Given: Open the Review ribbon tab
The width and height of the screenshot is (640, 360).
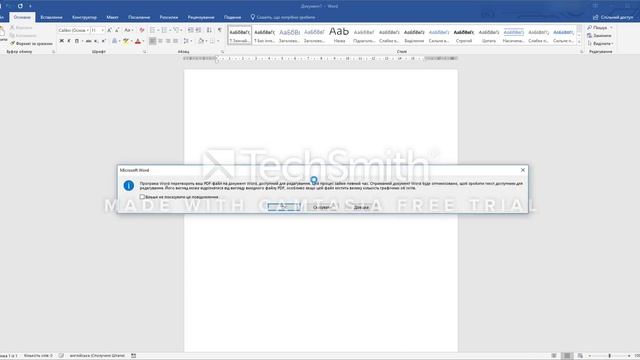Looking at the screenshot, I should tap(201, 17).
